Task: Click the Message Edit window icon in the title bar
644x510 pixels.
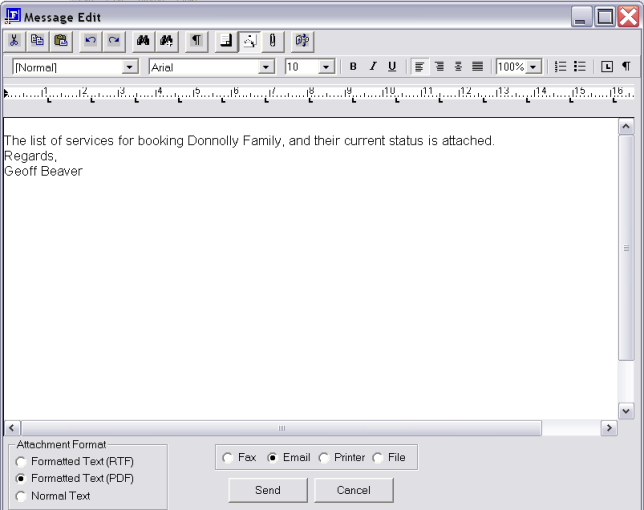Action: tap(13, 16)
